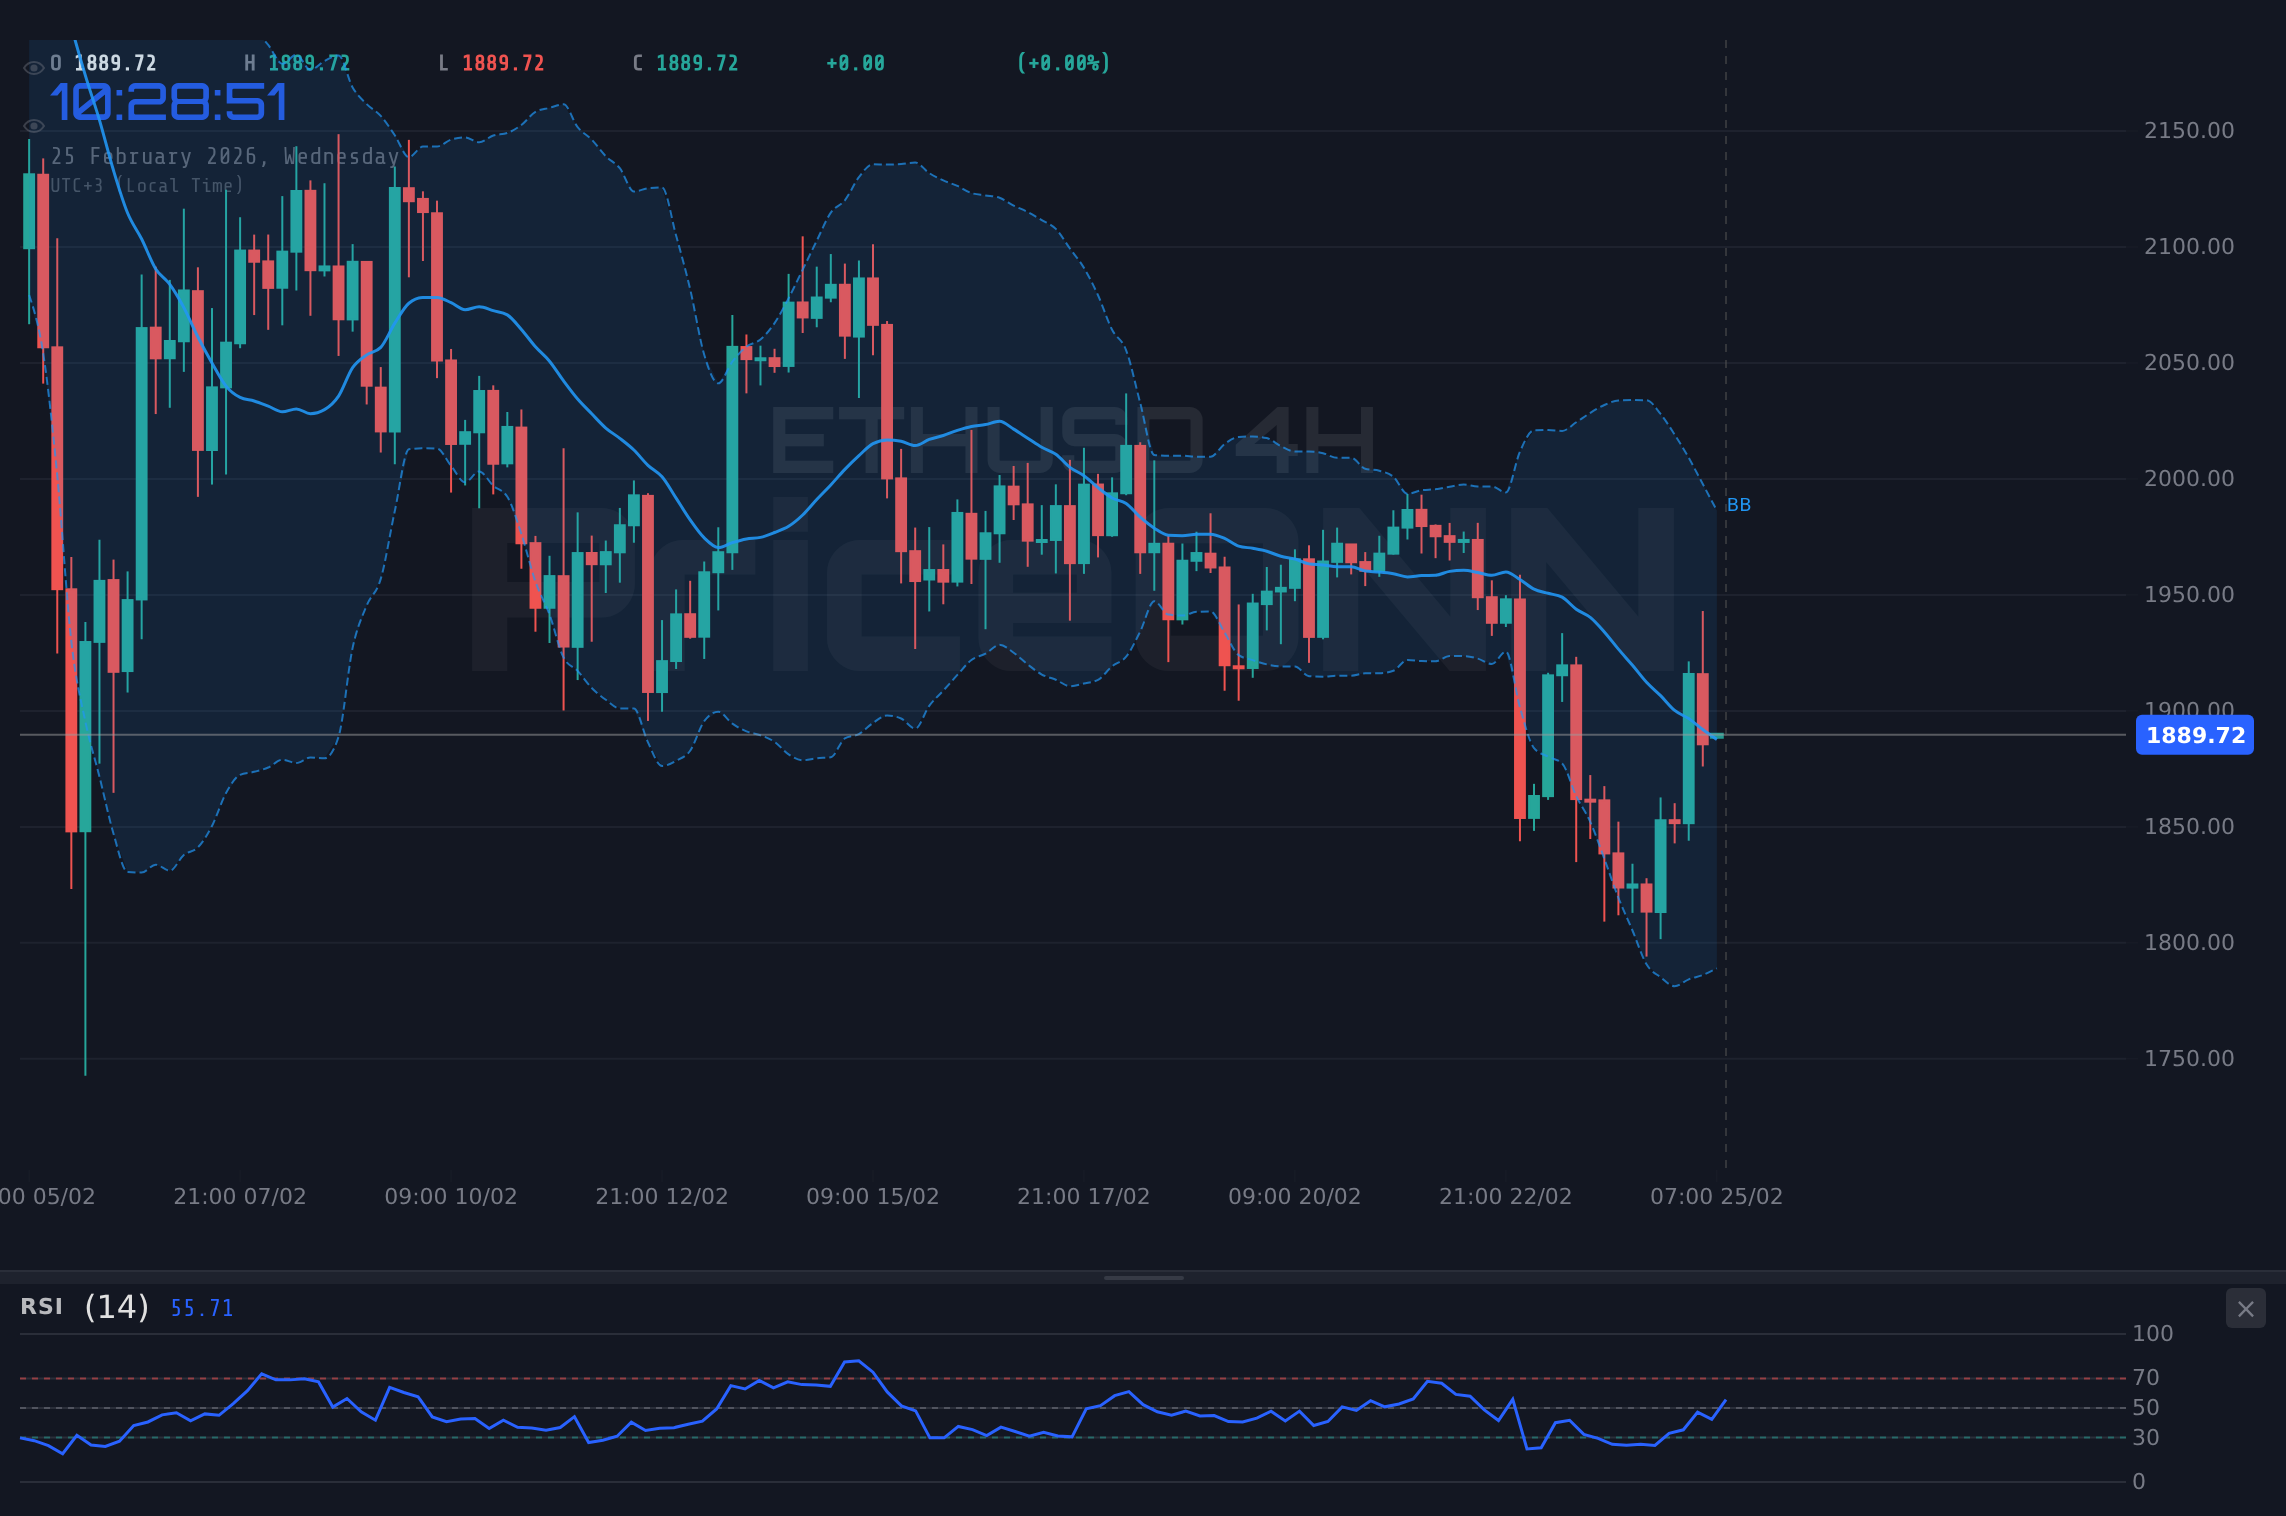Click the open value O 1889.72 in legend

100,62
